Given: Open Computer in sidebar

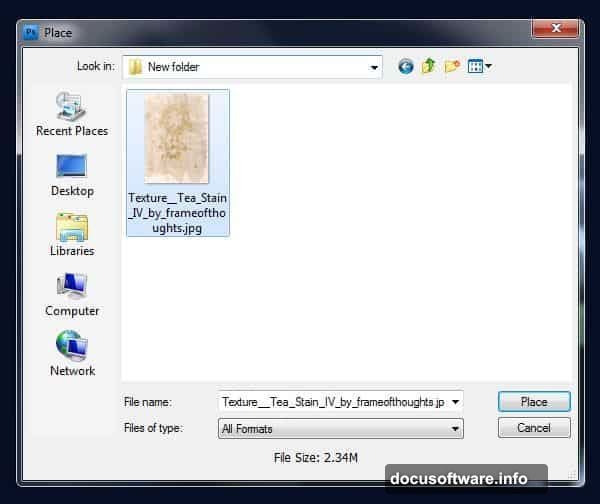Looking at the screenshot, I should (72, 295).
